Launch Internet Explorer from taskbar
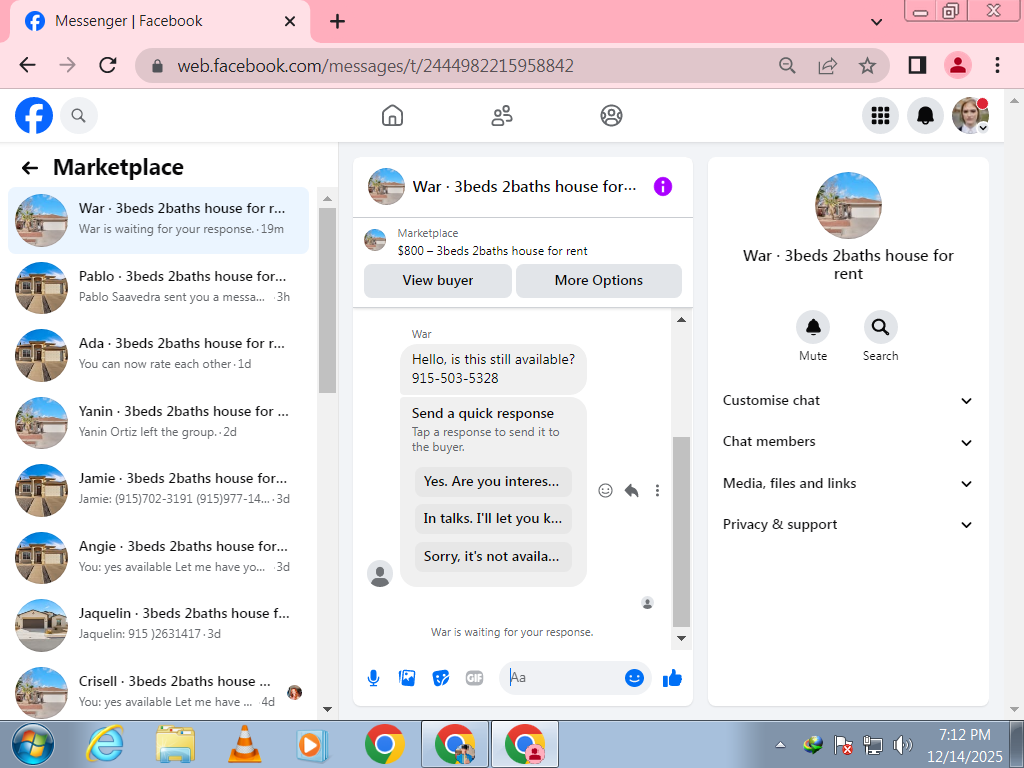 [105, 744]
